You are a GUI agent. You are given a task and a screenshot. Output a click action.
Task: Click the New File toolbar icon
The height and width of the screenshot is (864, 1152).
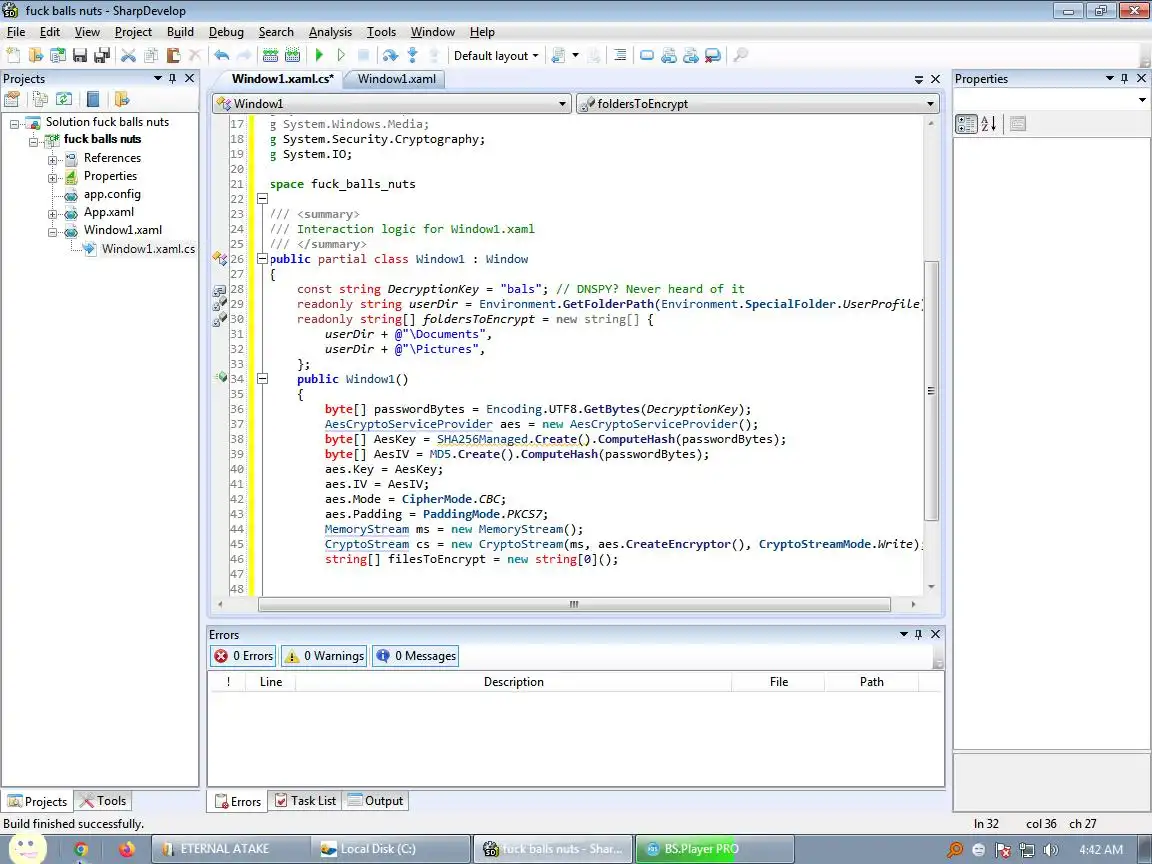point(13,55)
